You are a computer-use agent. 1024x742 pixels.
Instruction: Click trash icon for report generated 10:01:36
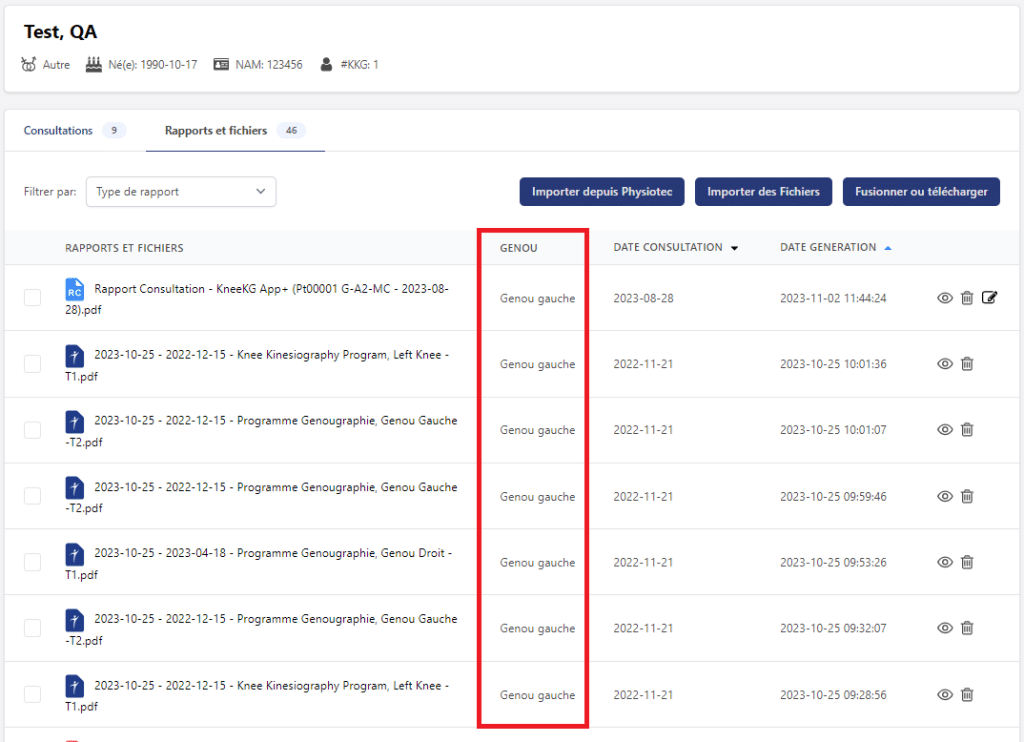967,364
